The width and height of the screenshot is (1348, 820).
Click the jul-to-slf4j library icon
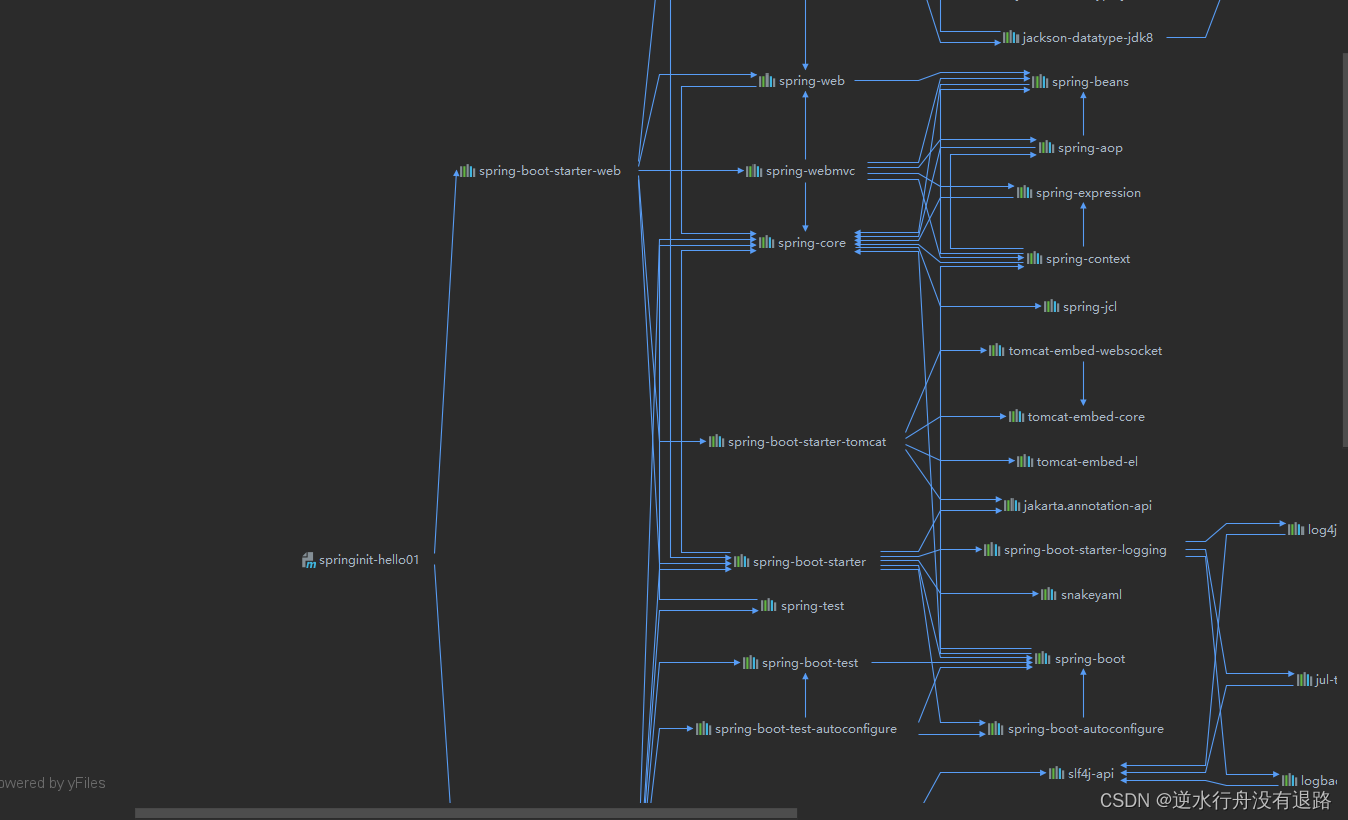pos(1304,679)
